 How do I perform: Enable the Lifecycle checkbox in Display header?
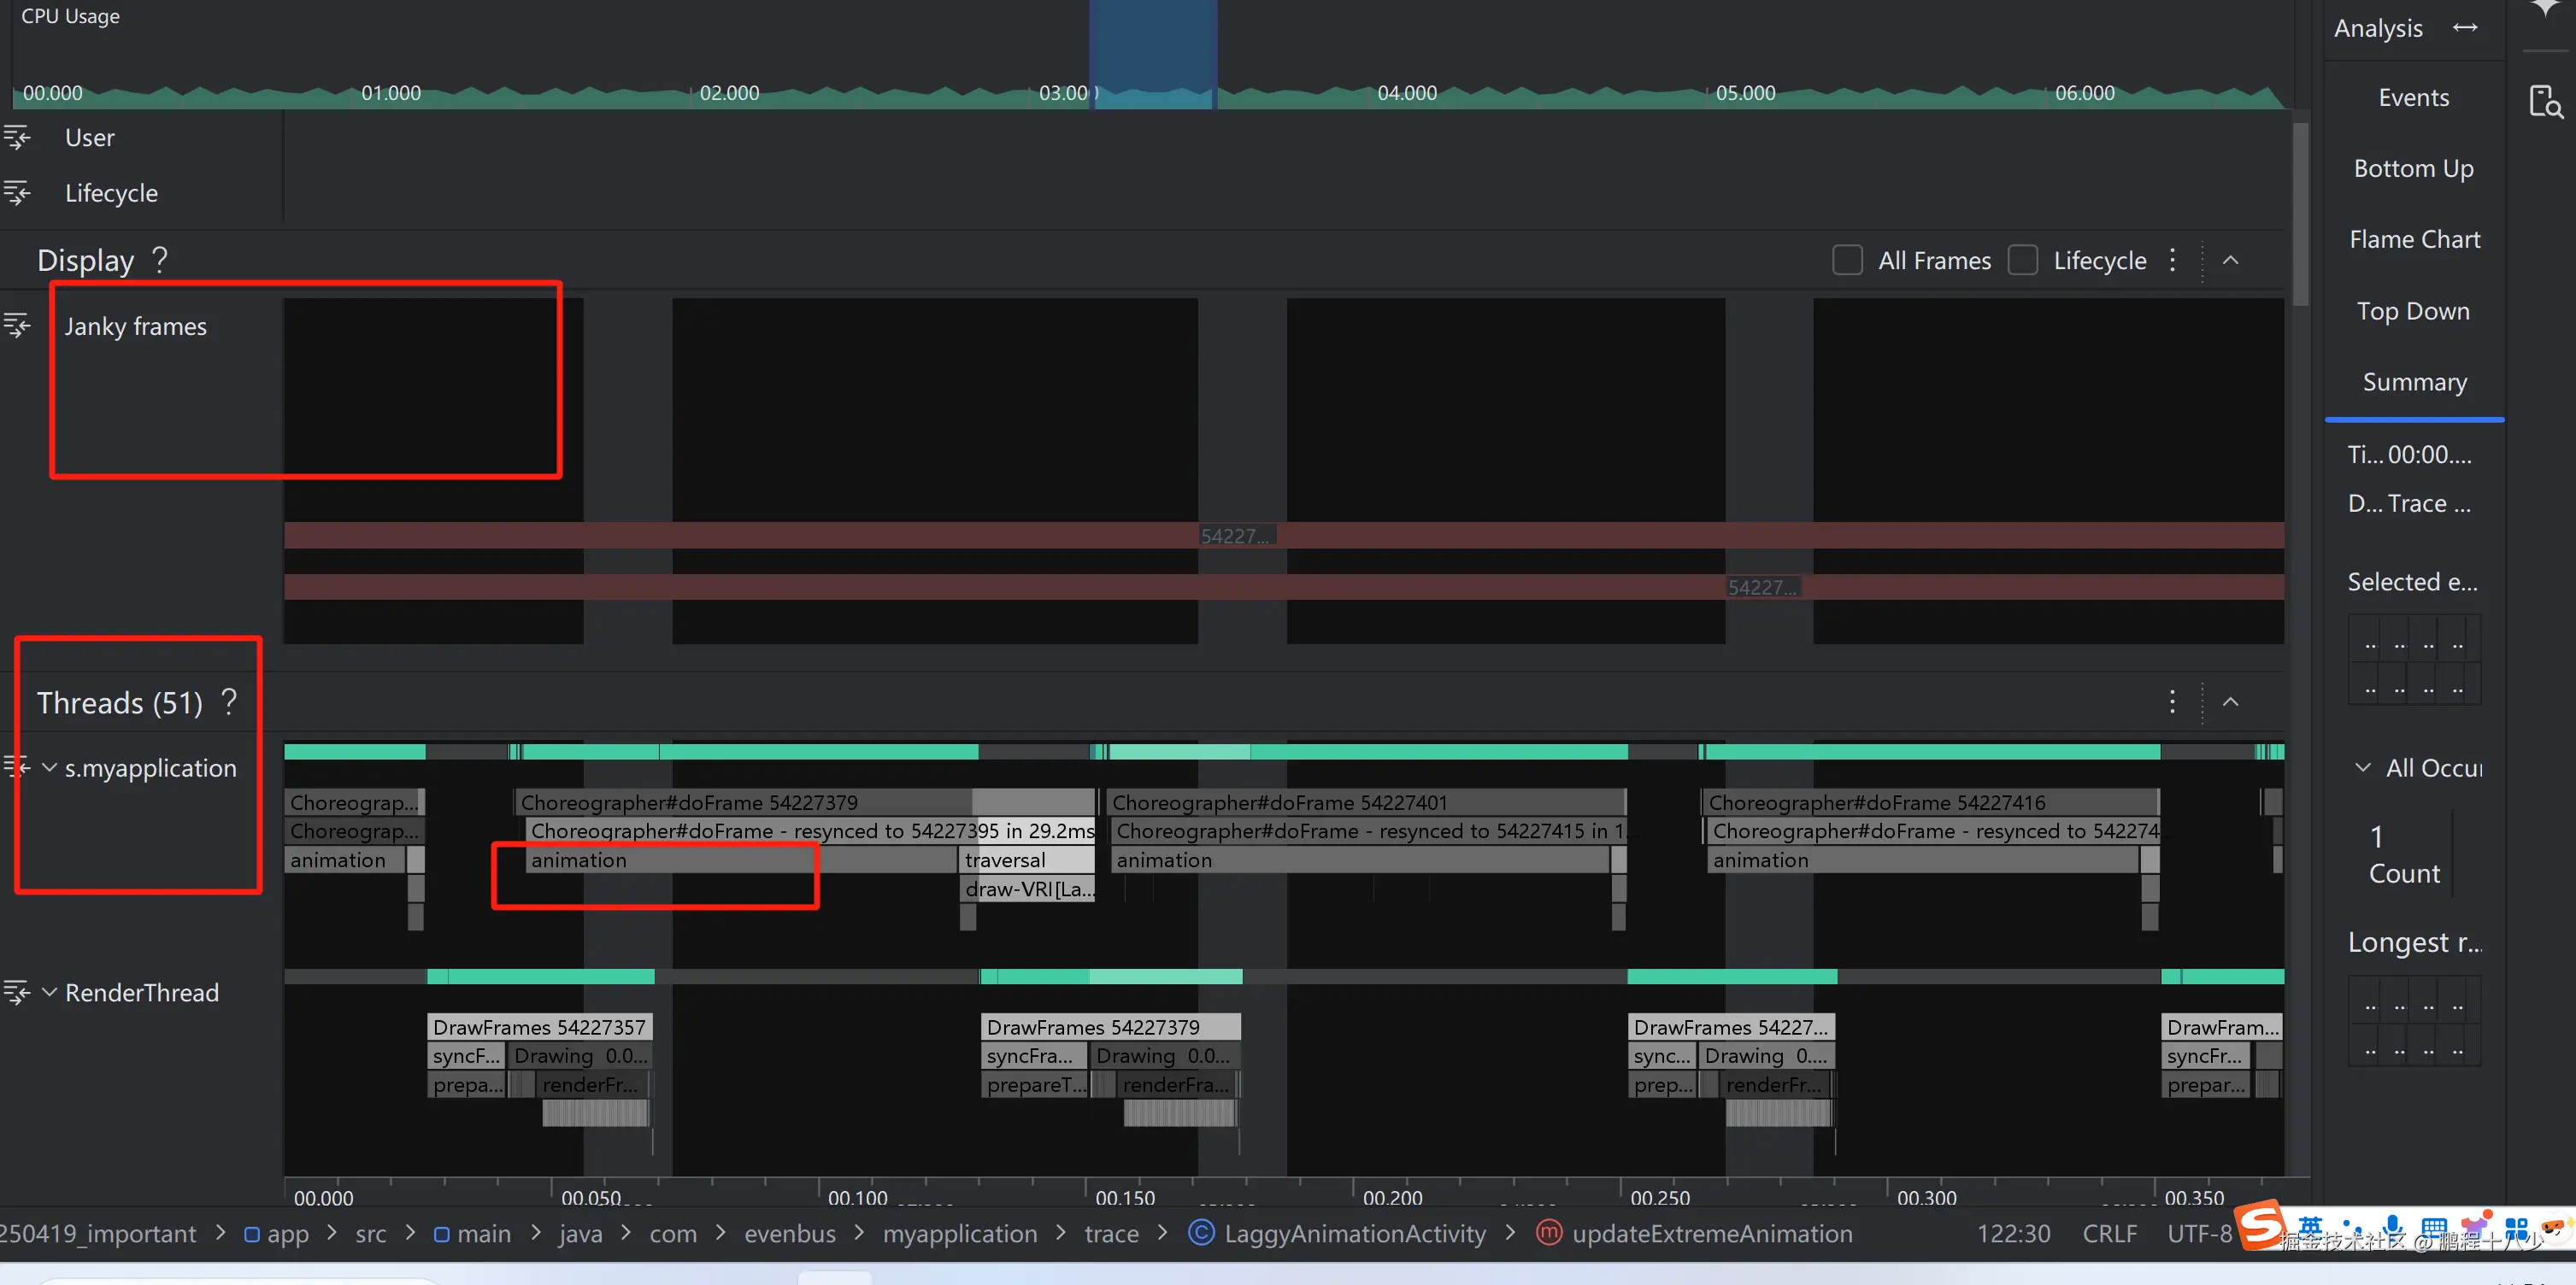2022,260
